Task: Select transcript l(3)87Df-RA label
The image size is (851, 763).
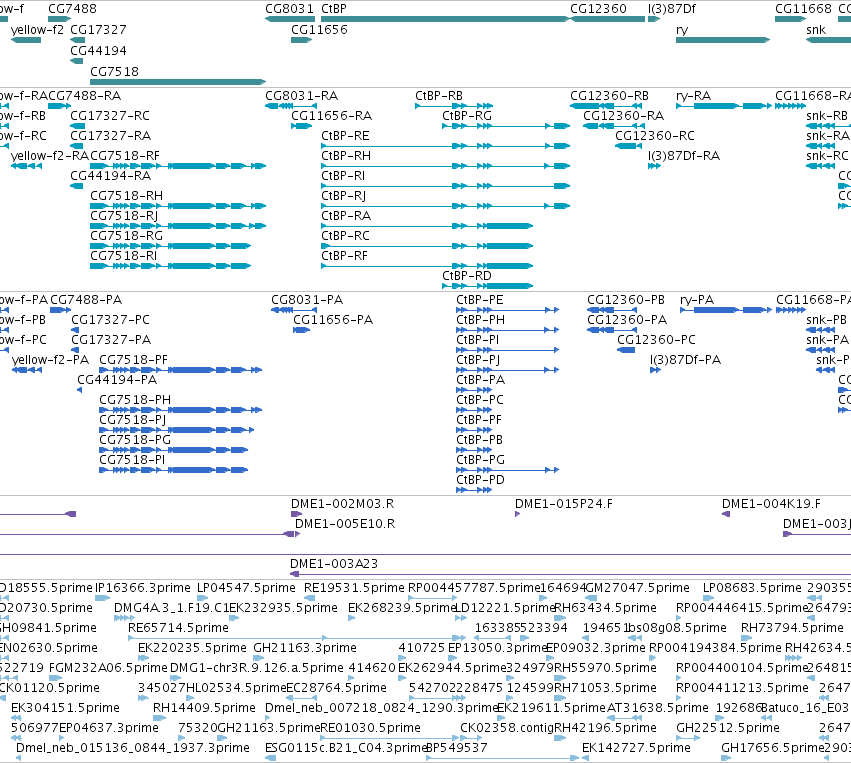Action: [x=684, y=156]
